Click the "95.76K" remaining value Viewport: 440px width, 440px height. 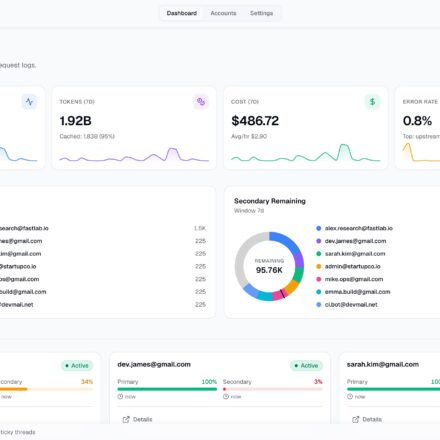pos(269,270)
